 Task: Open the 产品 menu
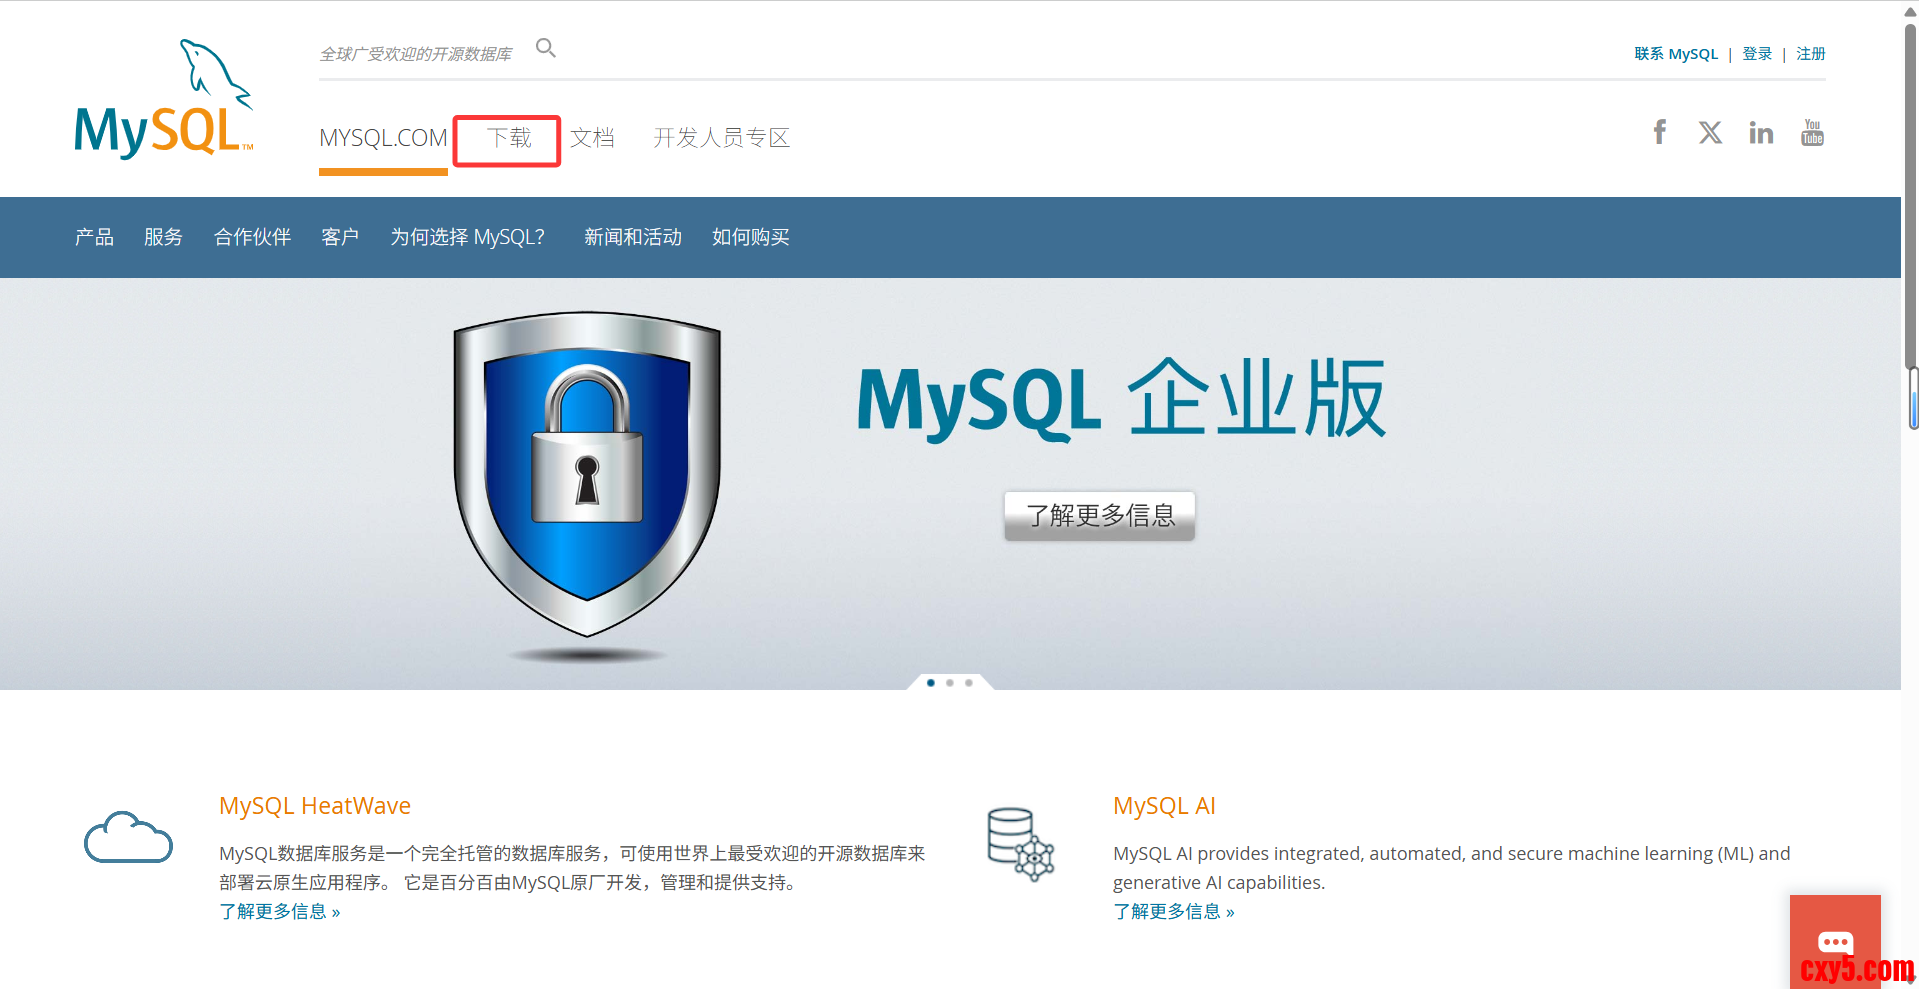point(94,237)
